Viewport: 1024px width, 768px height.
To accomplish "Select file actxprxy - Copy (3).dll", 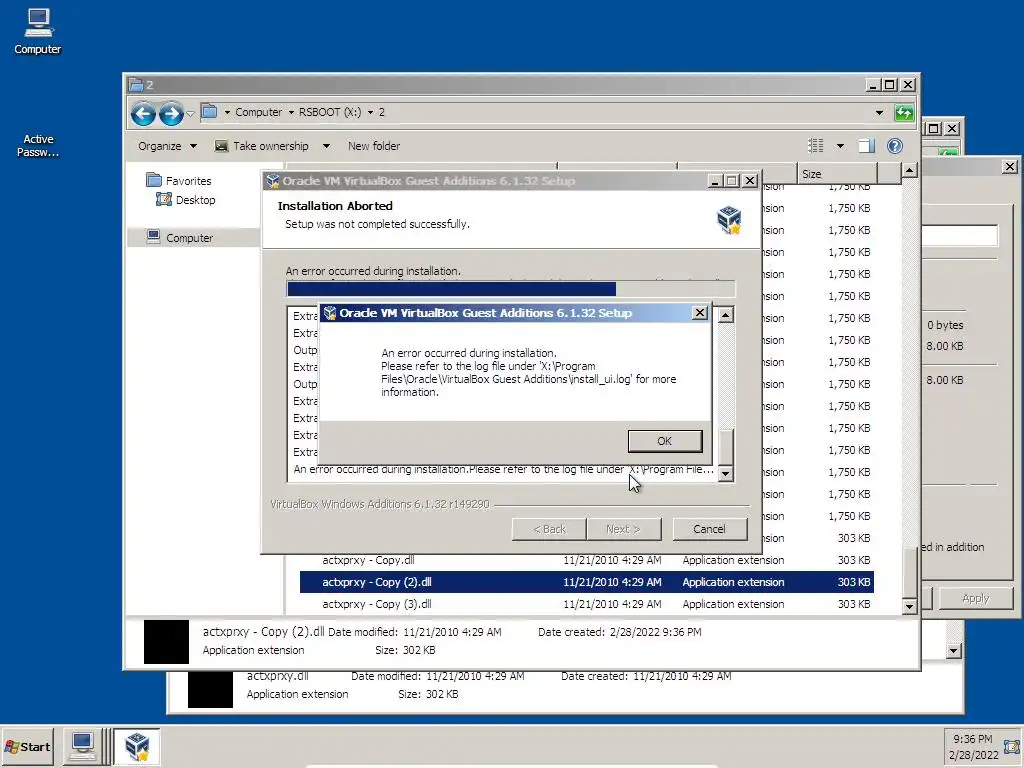I will pyautogui.click(x=376, y=604).
